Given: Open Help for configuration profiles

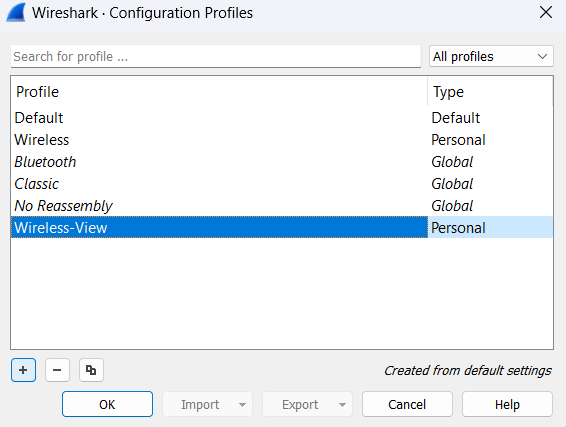Looking at the screenshot, I should 507,404.
